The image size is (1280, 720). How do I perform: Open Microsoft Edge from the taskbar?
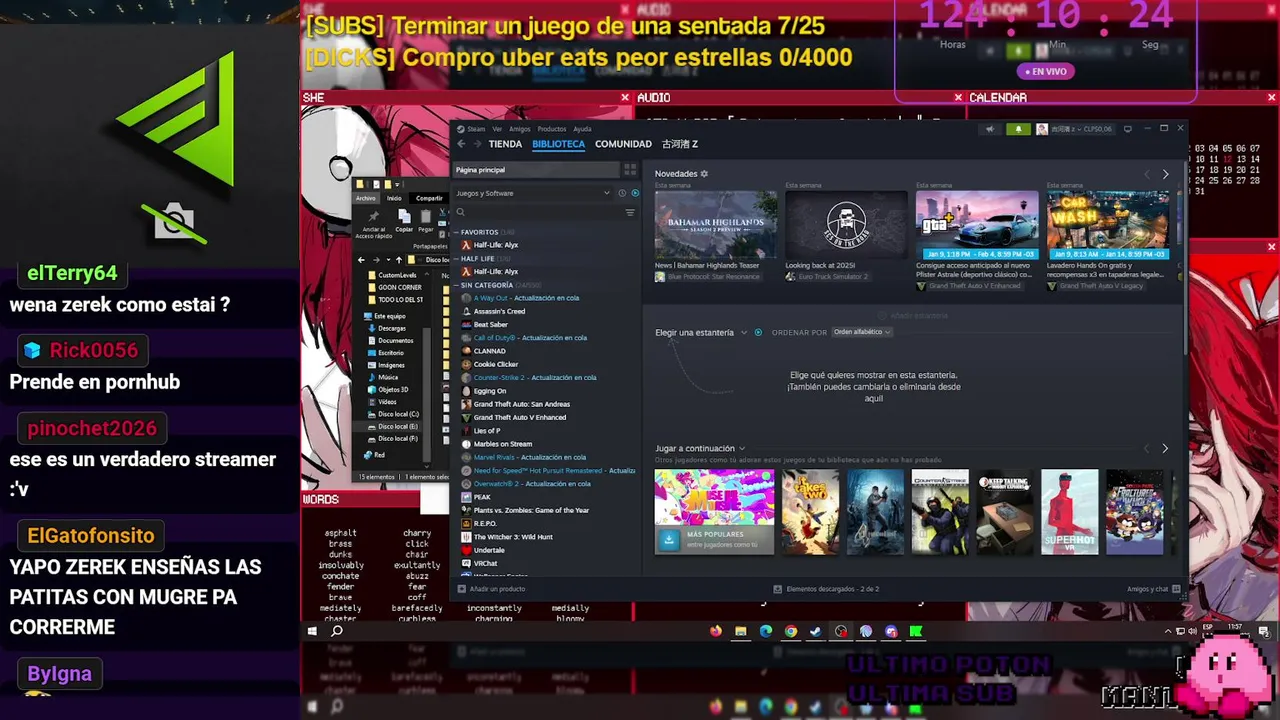(766, 631)
